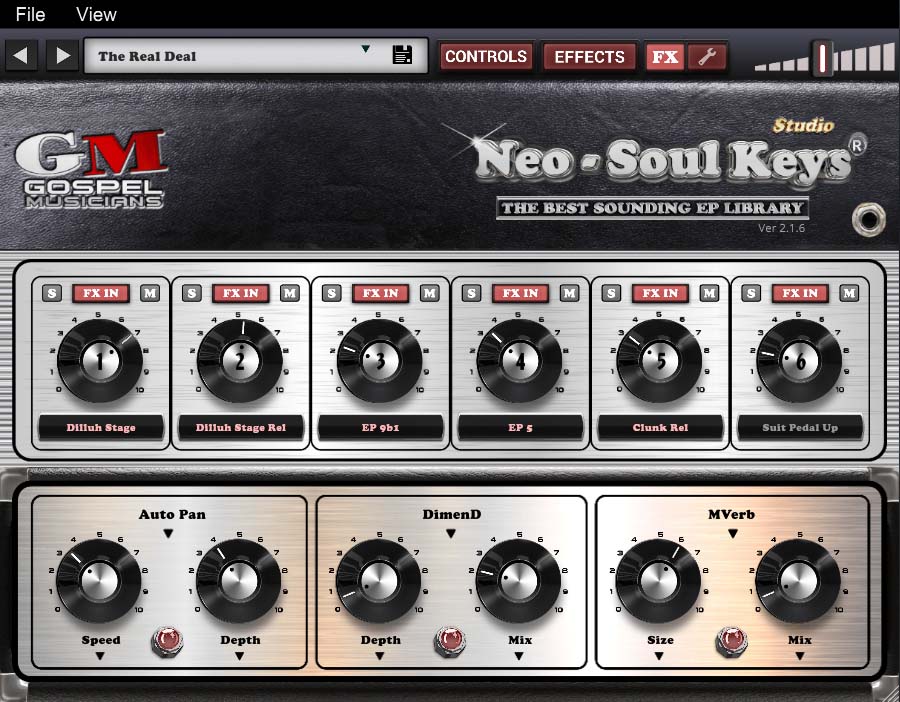Open the DimenD Mix parameter arrow
The height and width of the screenshot is (702, 900).
point(519,656)
